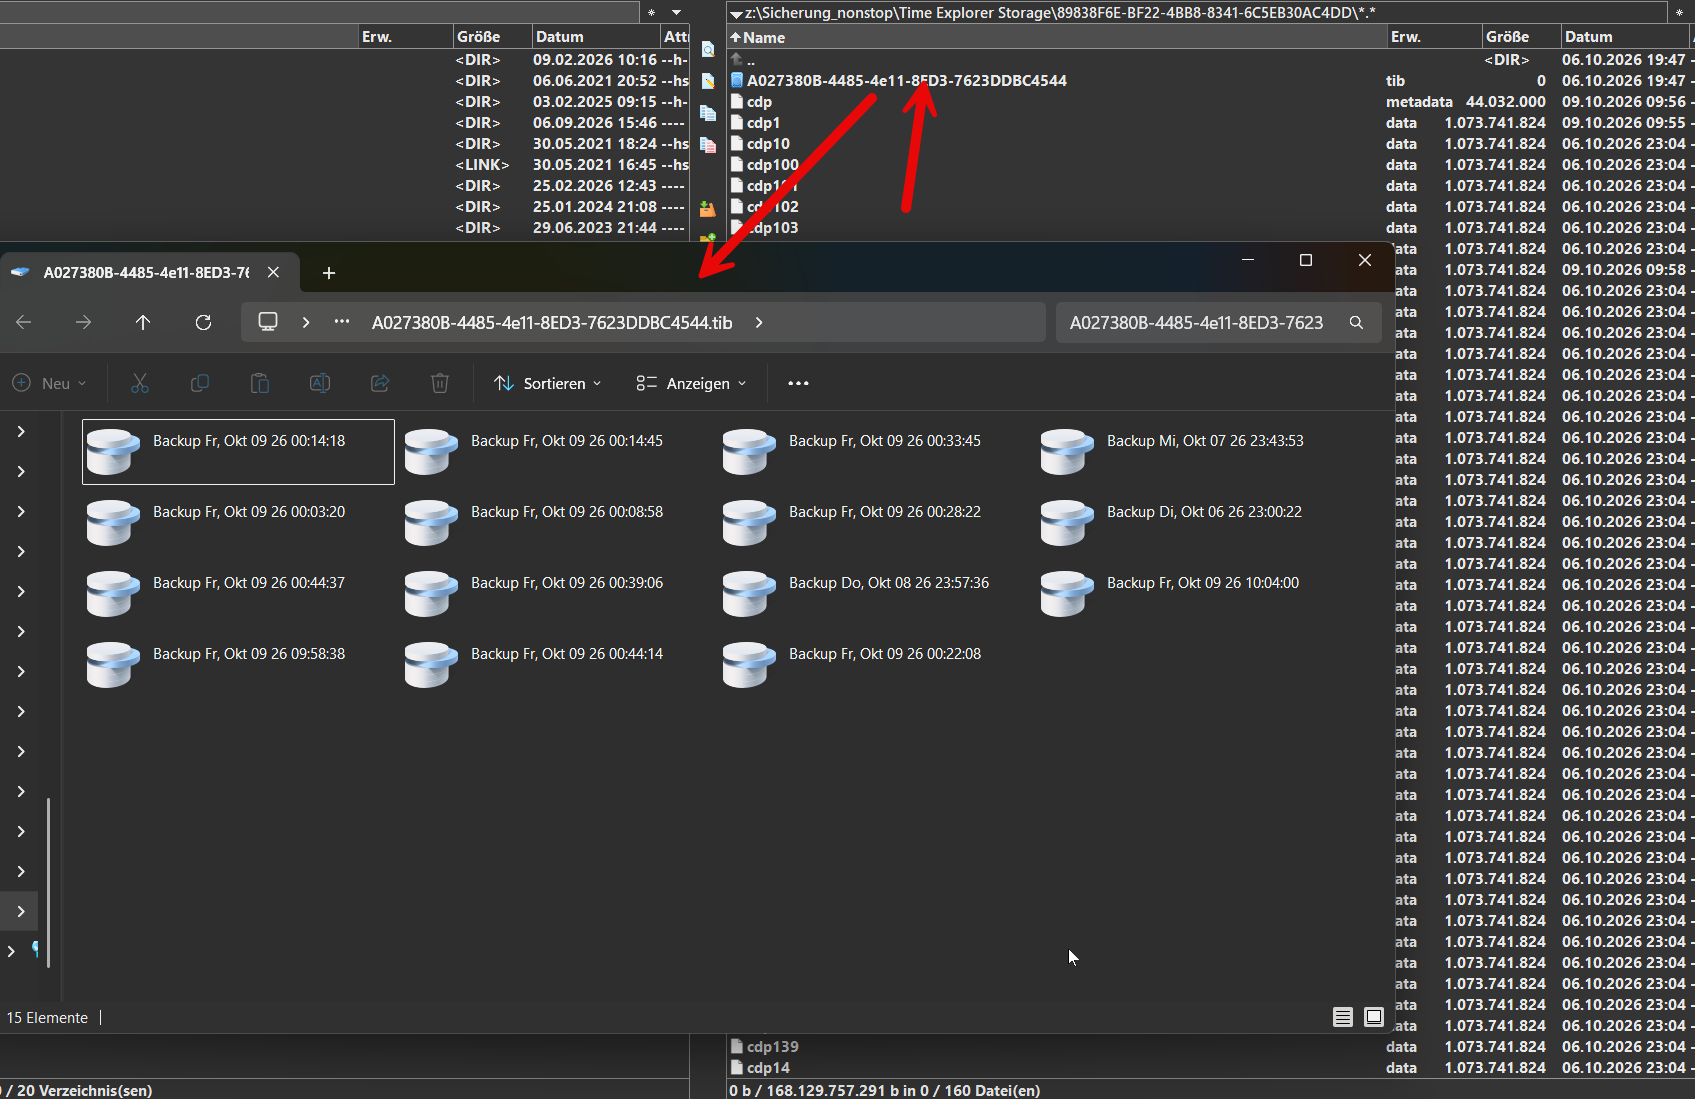Switch Explorer to large thumbnails view
This screenshot has width=1695, height=1099.
pyautogui.click(x=1374, y=1017)
